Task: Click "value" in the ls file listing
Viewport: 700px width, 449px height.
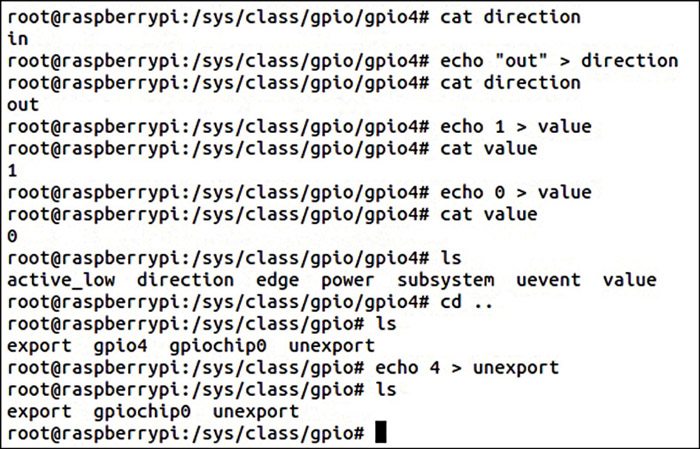Action: pyautogui.click(x=629, y=280)
